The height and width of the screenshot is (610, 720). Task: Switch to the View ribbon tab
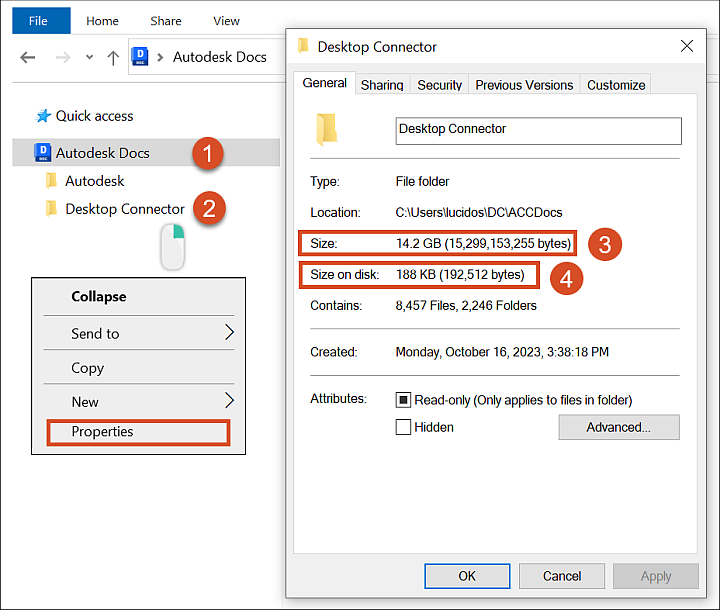tap(226, 21)
